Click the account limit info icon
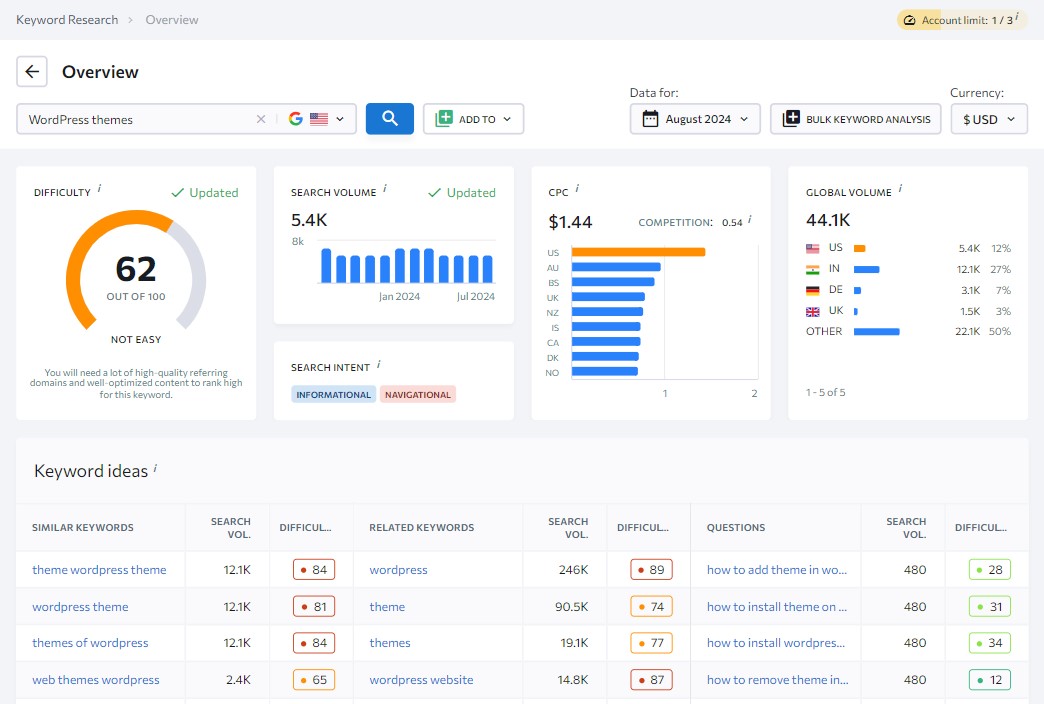The width and height of the screenshot is (1044, 704). 1017,17
